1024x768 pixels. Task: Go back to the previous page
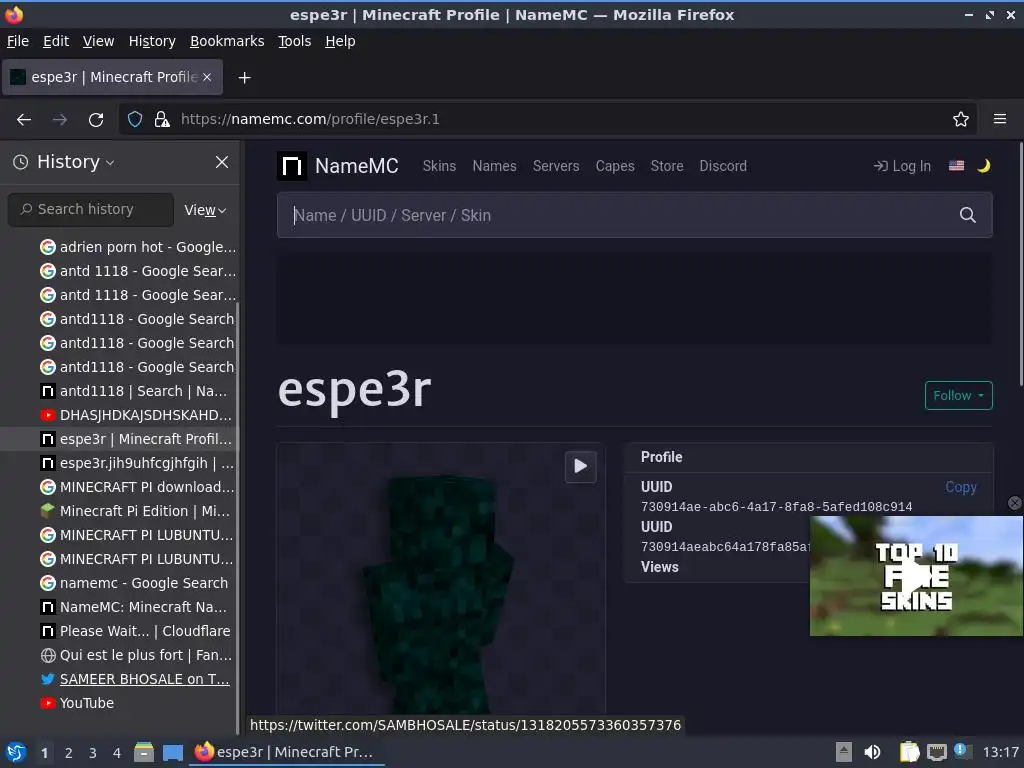tap(24, 120)
